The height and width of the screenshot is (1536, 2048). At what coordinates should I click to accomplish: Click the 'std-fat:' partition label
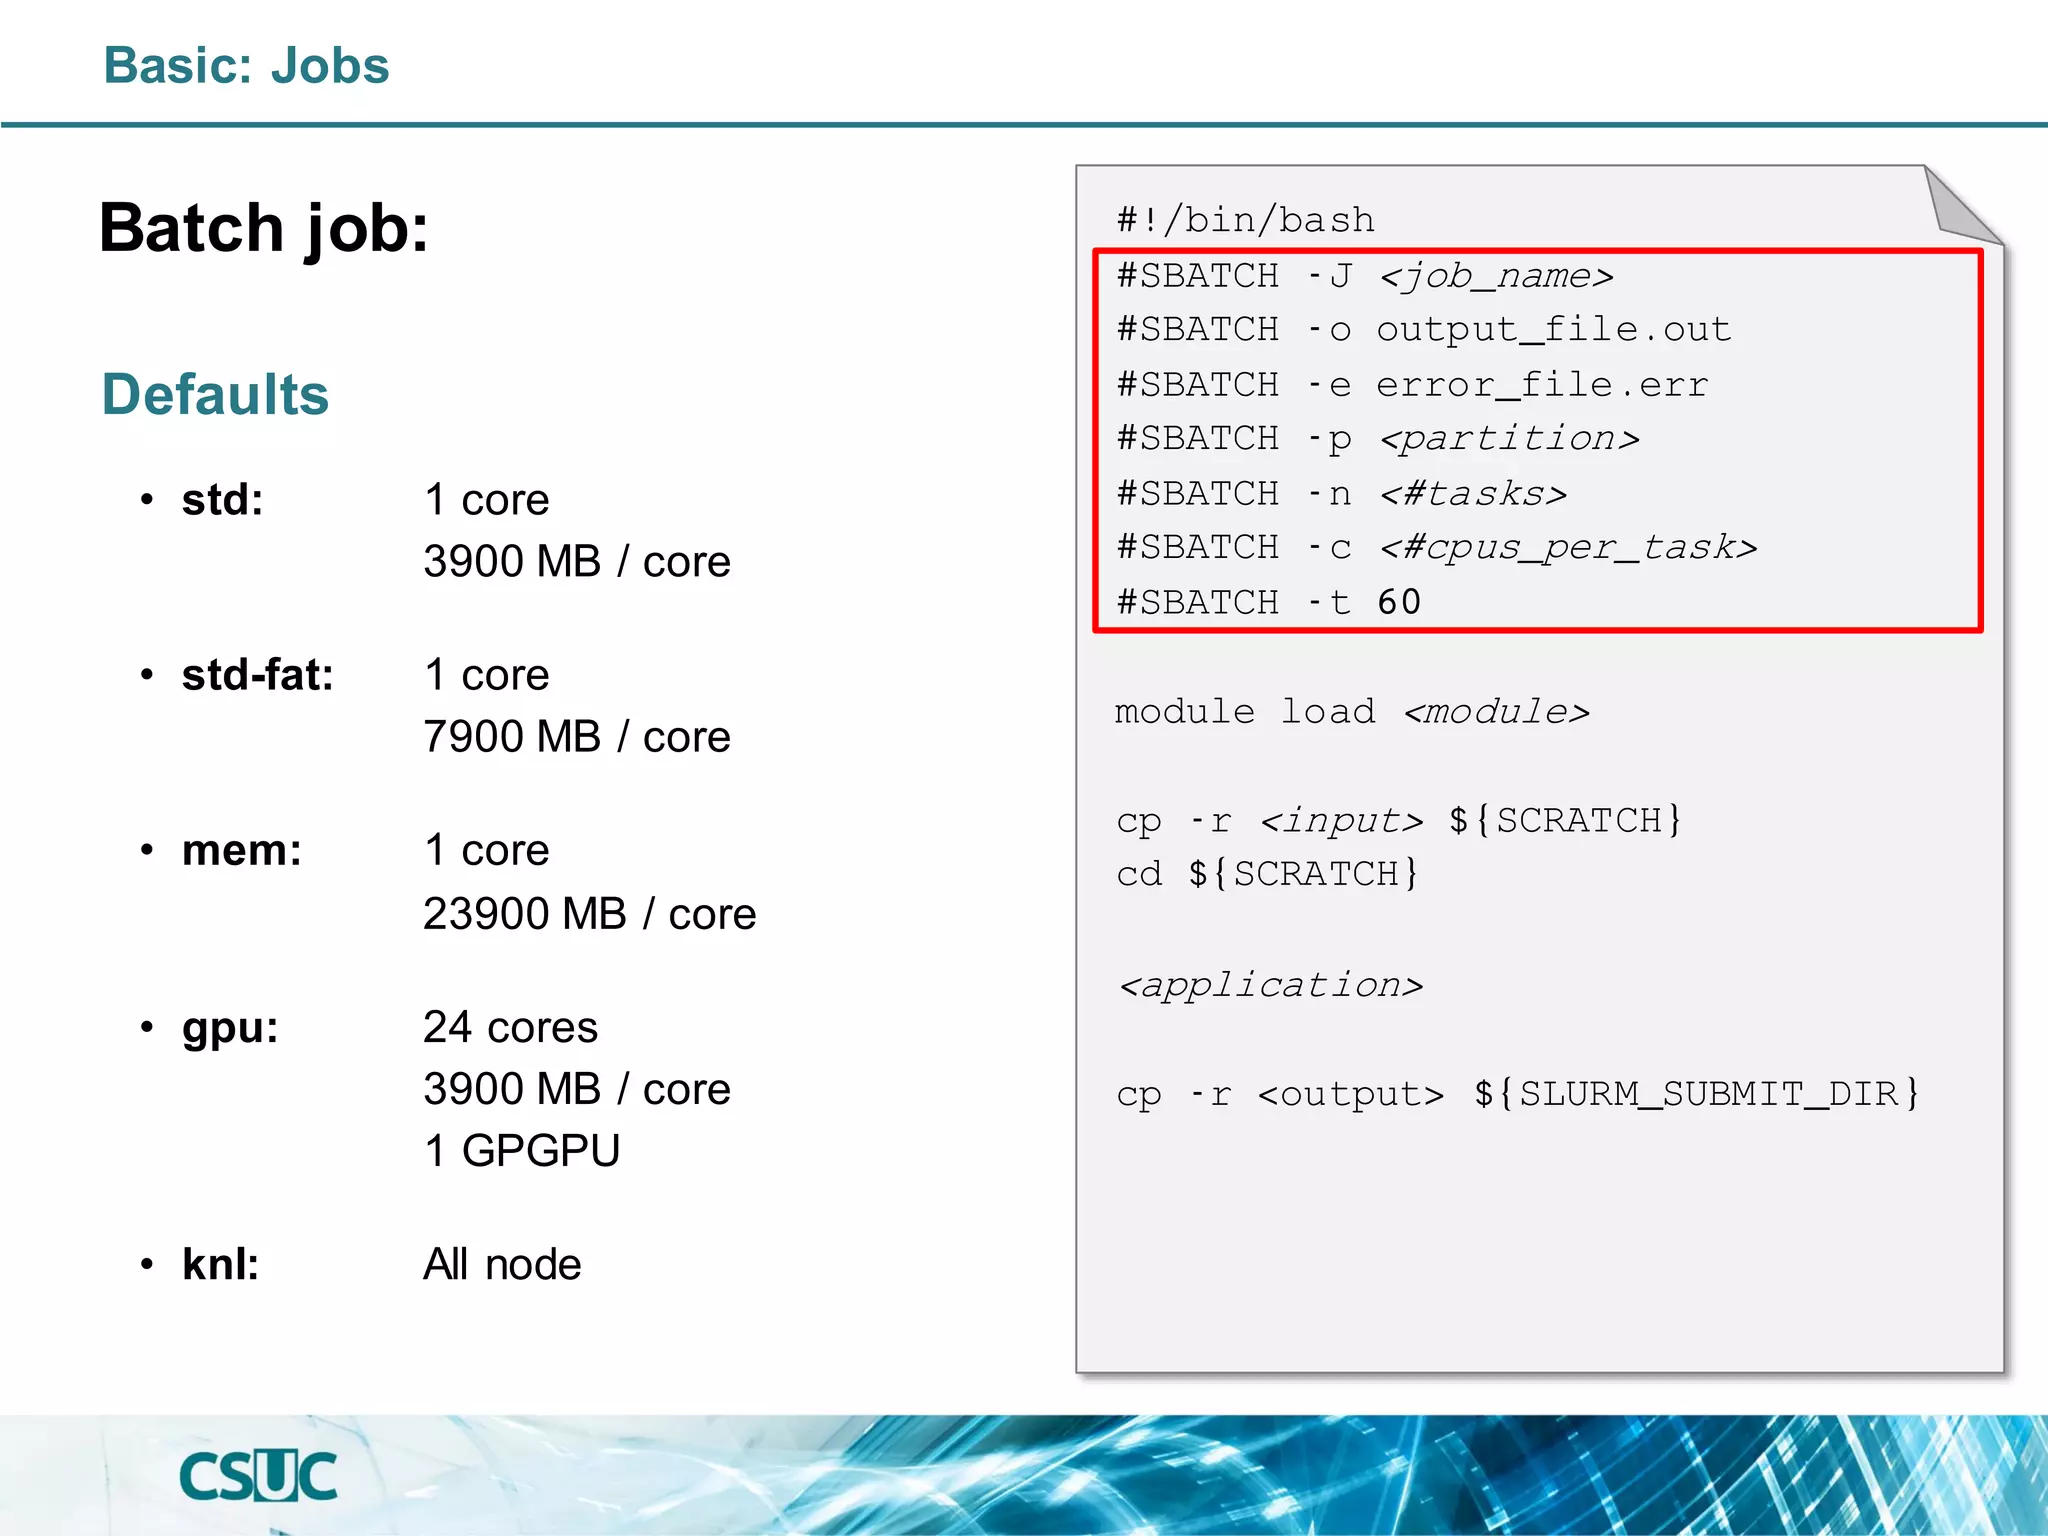(x=257, y=675)
